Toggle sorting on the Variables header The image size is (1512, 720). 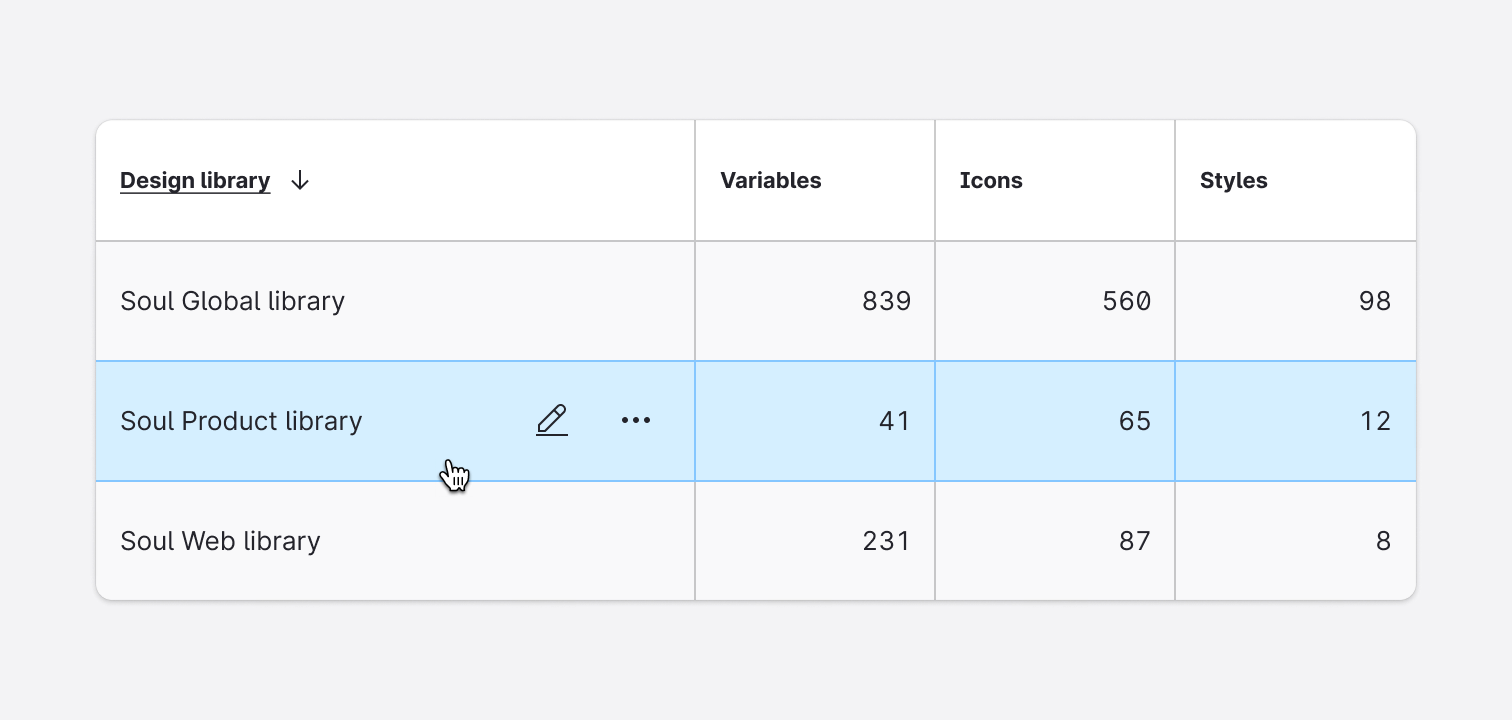coord(770,181)
